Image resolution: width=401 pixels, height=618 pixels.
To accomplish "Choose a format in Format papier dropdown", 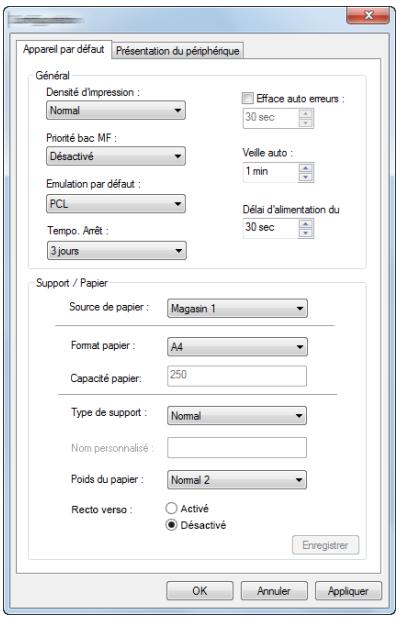I will (237, 347).
